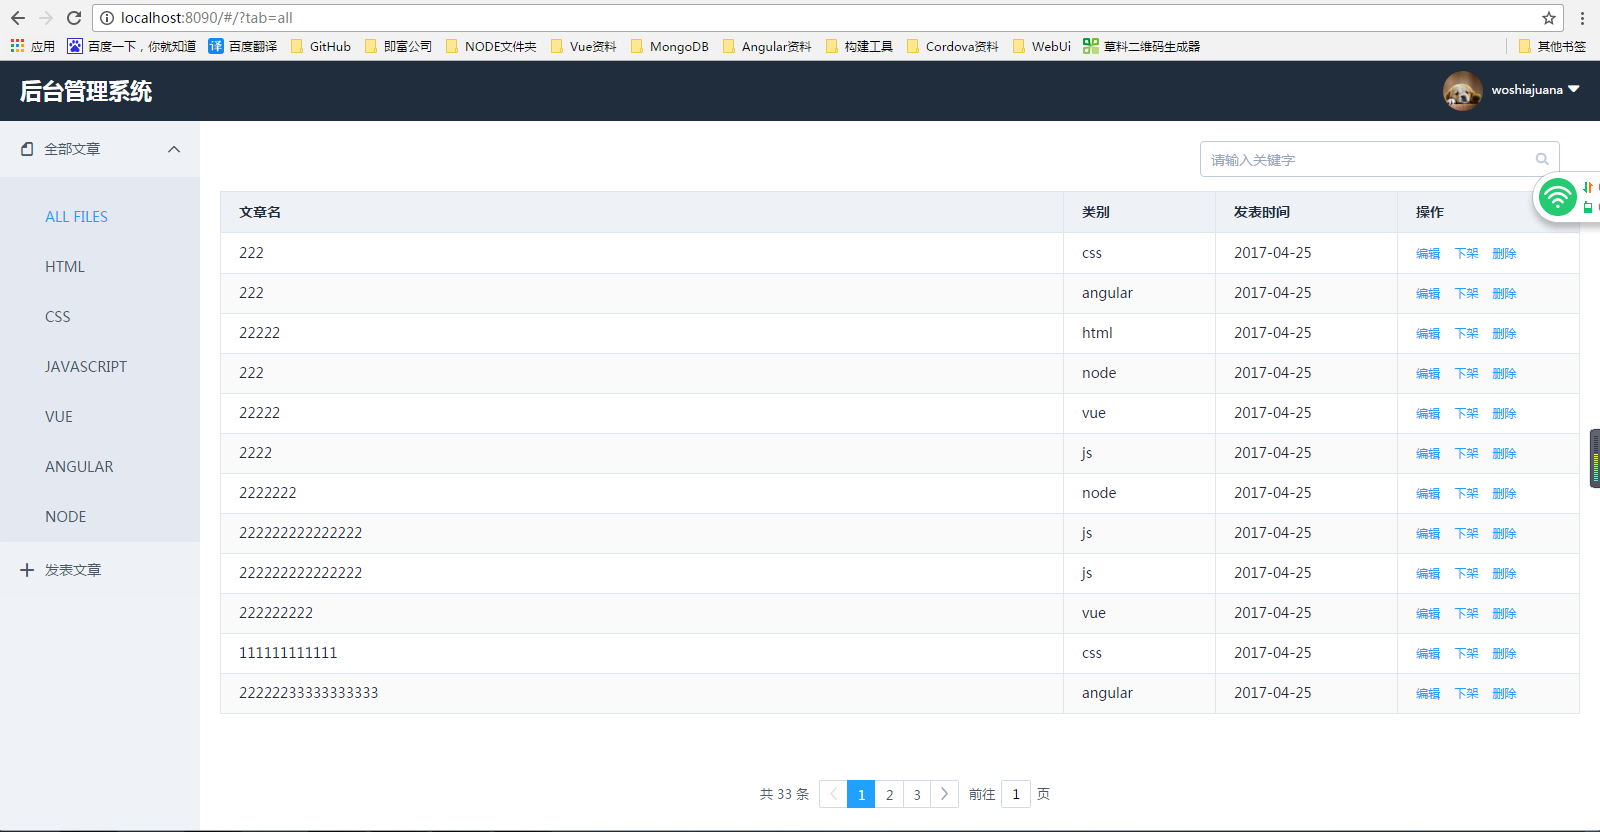Click 下架 for article 111111111111
The height and width of the screenshot is (832, 1600).
pos(1466,654)
